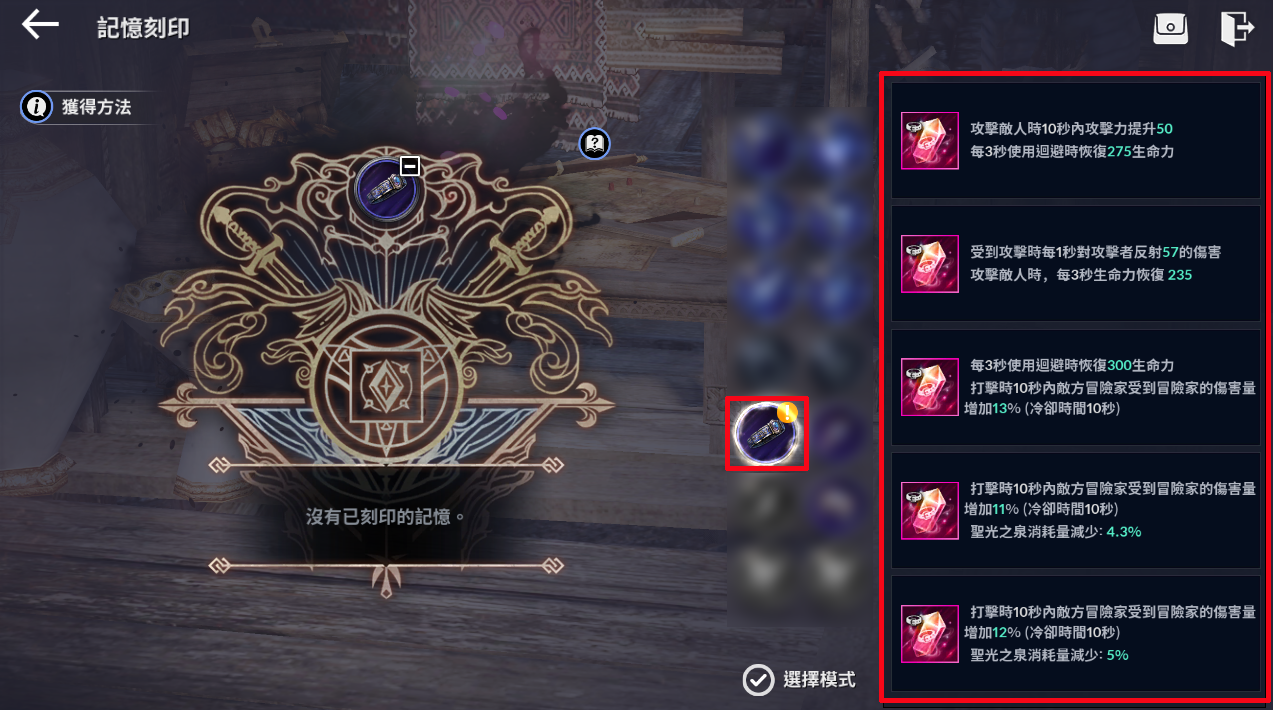Select the memory with 攻擊力提升50
The height and width of the screenshot is (710, 1273).
1075,140
